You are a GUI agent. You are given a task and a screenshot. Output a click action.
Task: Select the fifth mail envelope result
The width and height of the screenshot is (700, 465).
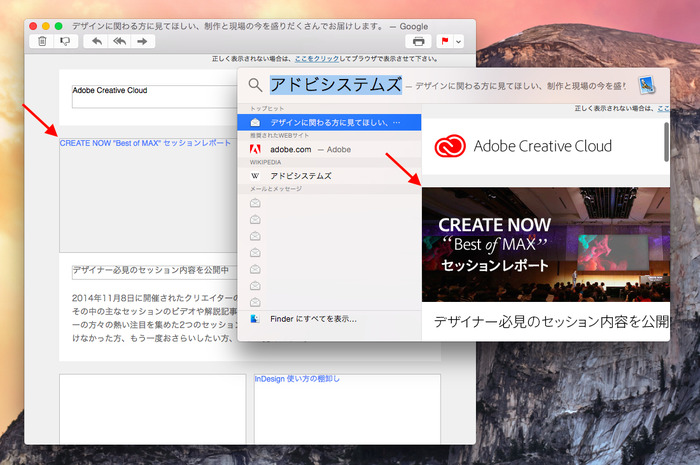329,269
